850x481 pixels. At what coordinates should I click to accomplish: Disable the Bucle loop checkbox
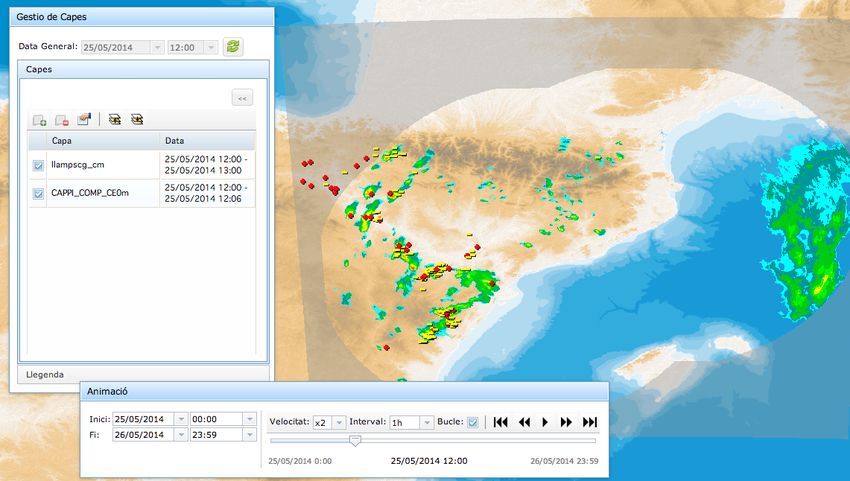(x=473, y=422)
